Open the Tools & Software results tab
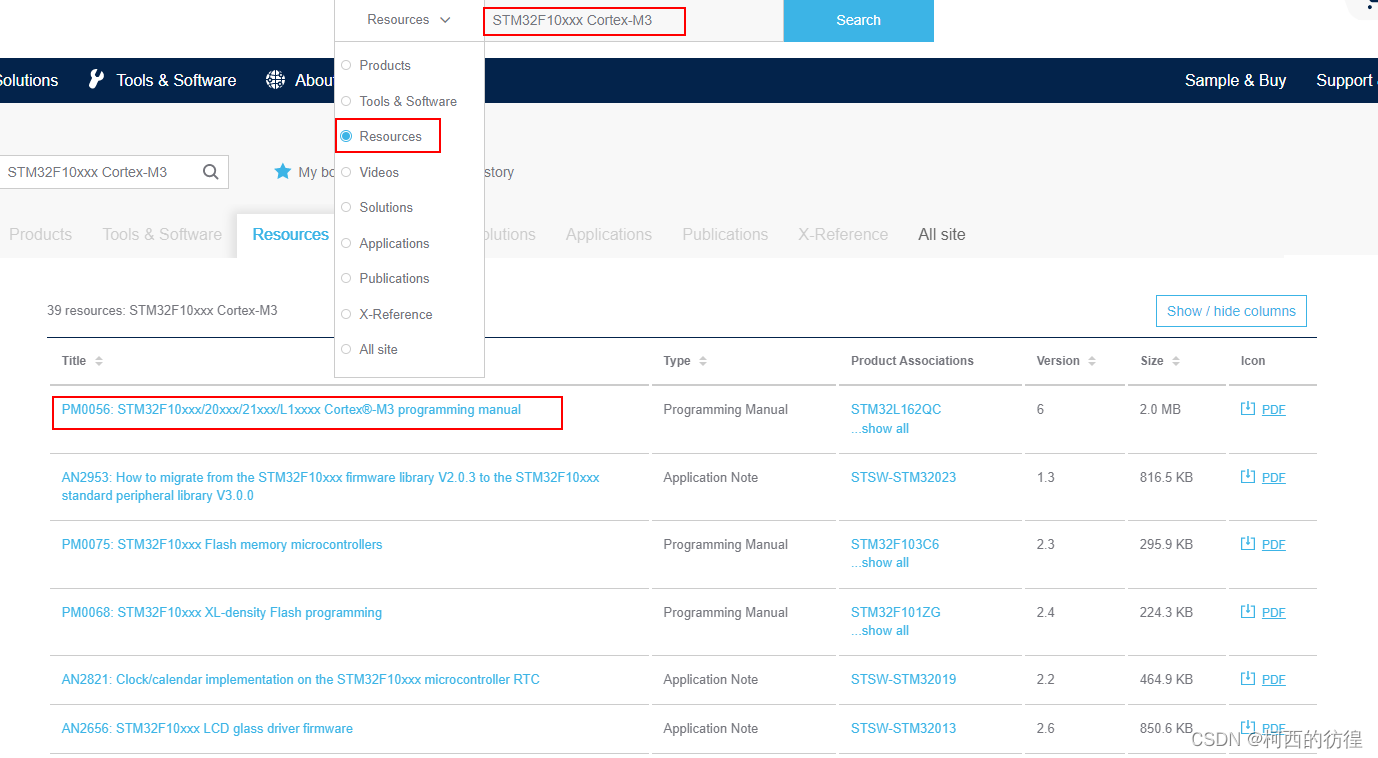 162,234
